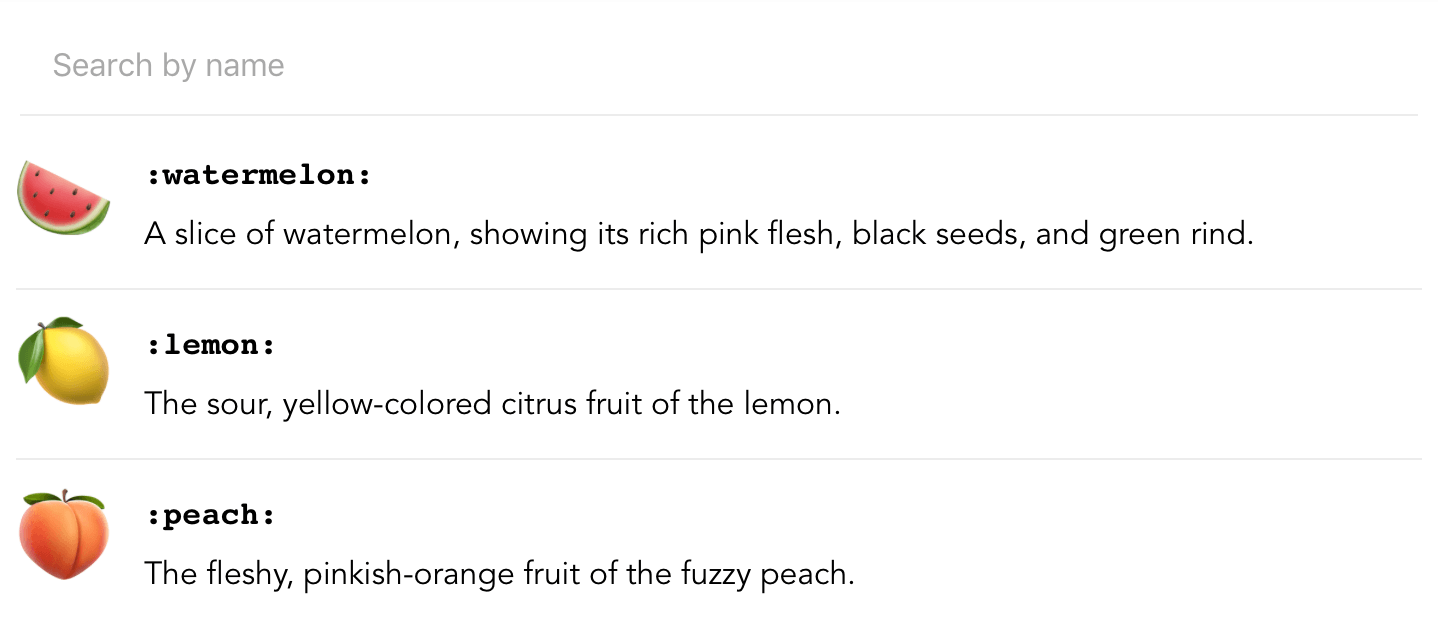Click the yellow lemon emoji

(64, 361)
